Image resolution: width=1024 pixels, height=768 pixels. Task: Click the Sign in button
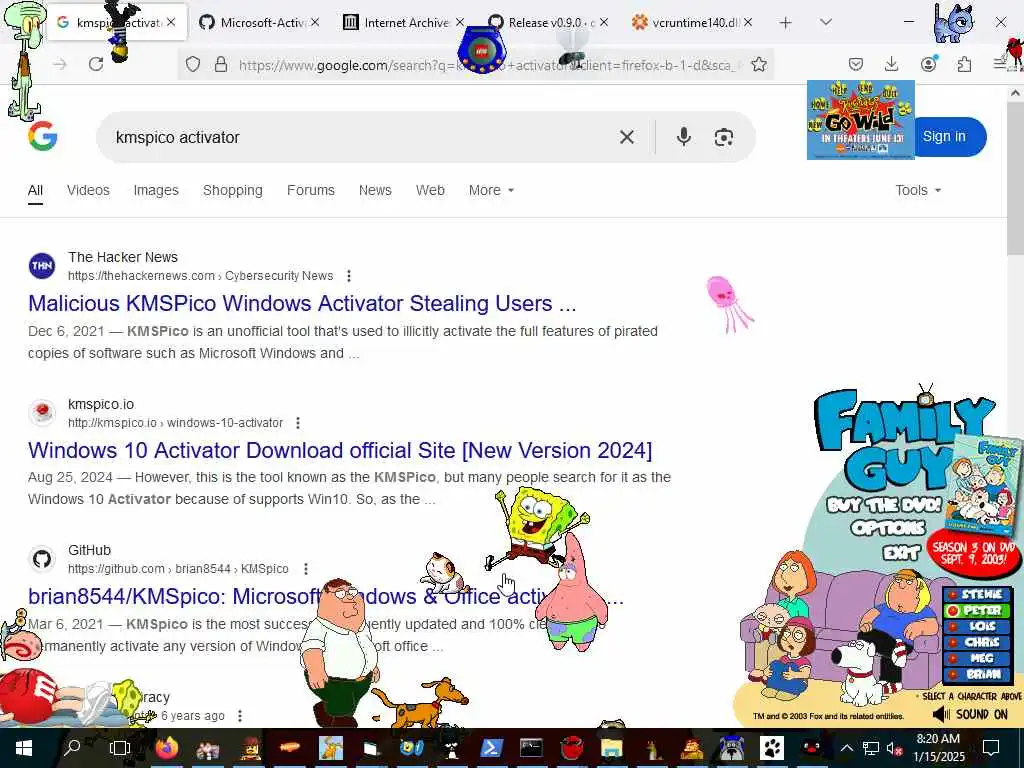944,136
